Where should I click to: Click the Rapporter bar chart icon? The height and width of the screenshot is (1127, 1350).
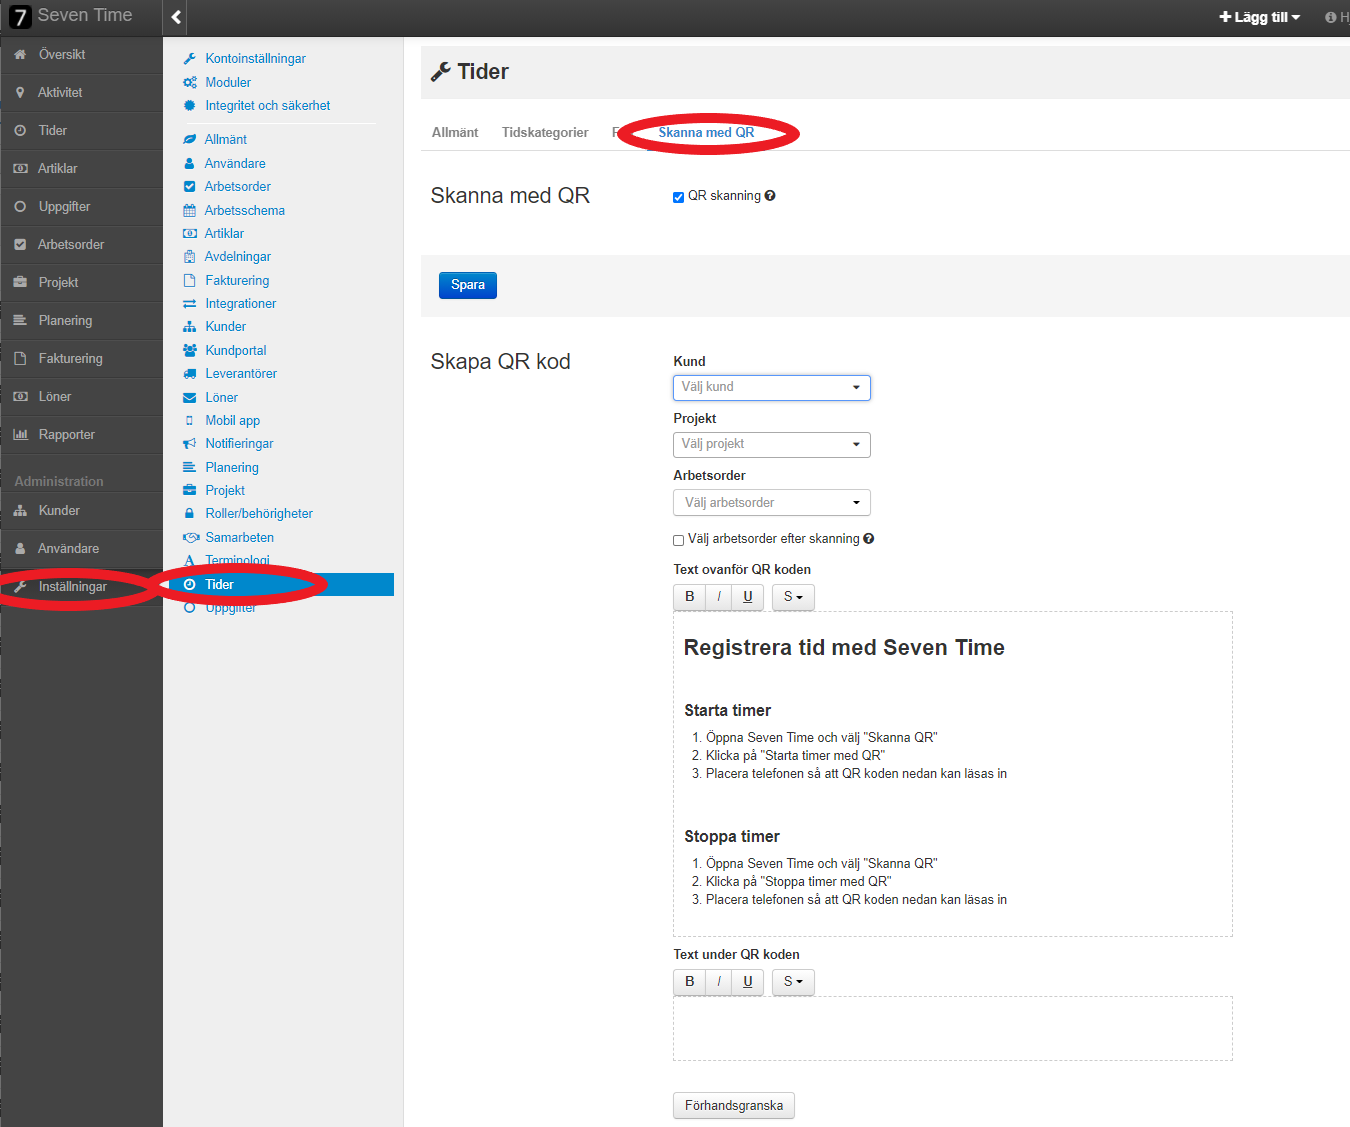coord(20,435)
